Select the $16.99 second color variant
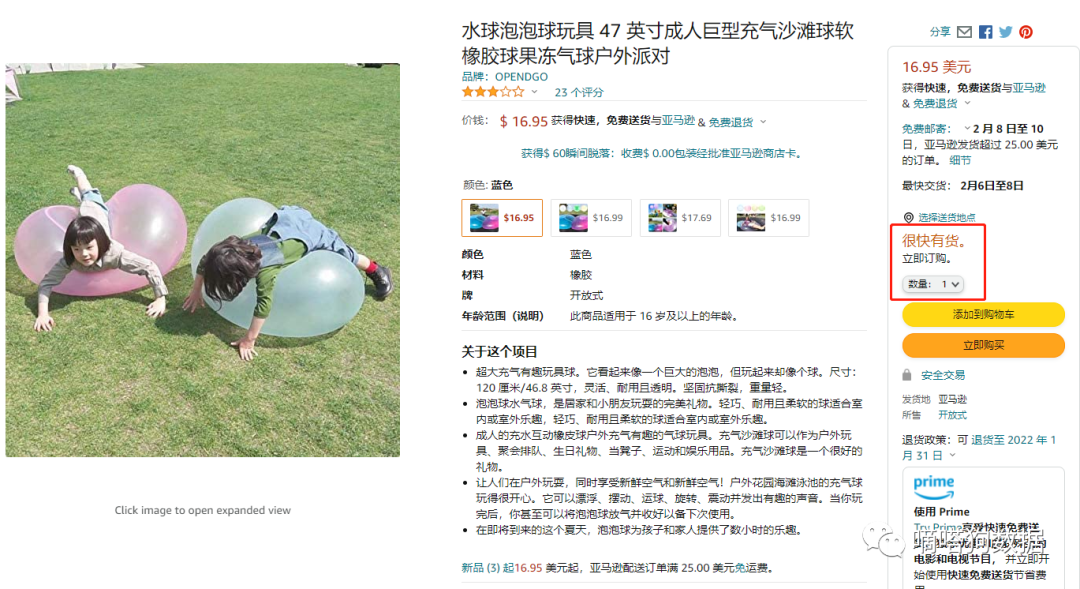 tap(591, 218)
